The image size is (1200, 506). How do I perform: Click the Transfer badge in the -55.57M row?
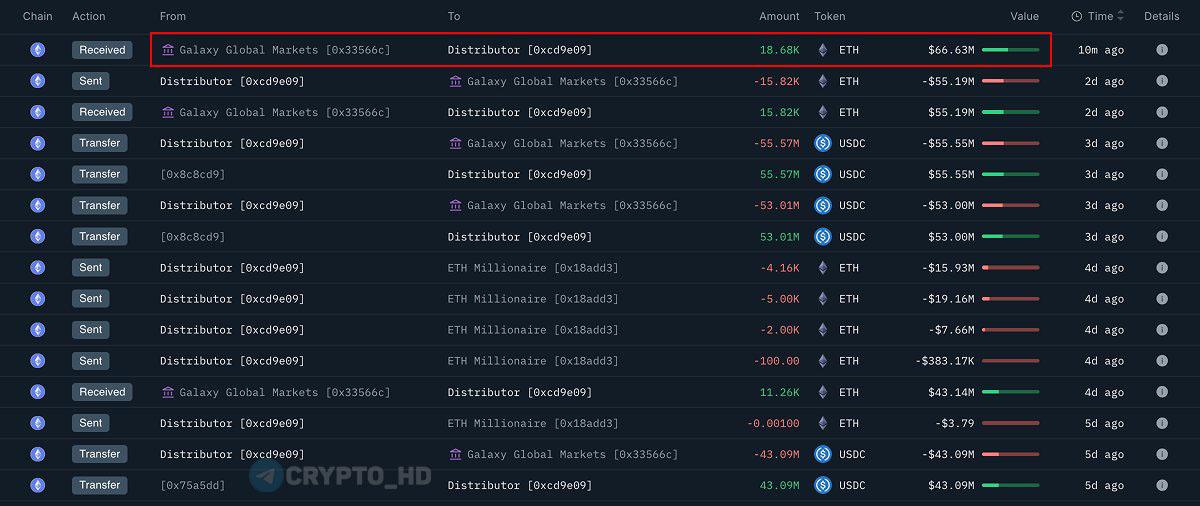pos(100,143)
